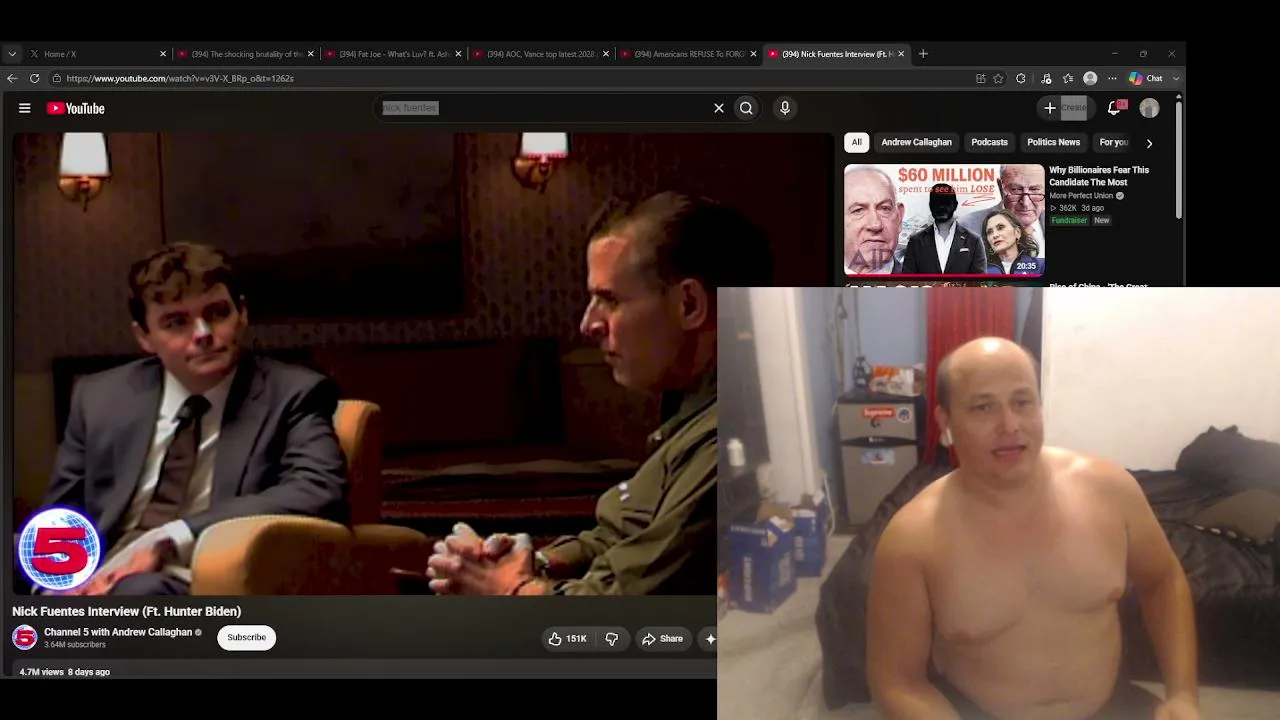The height and width of the screenshot is (720, 1280).
Task: Go back with the browser back arrow
Action: click(12, 78)
